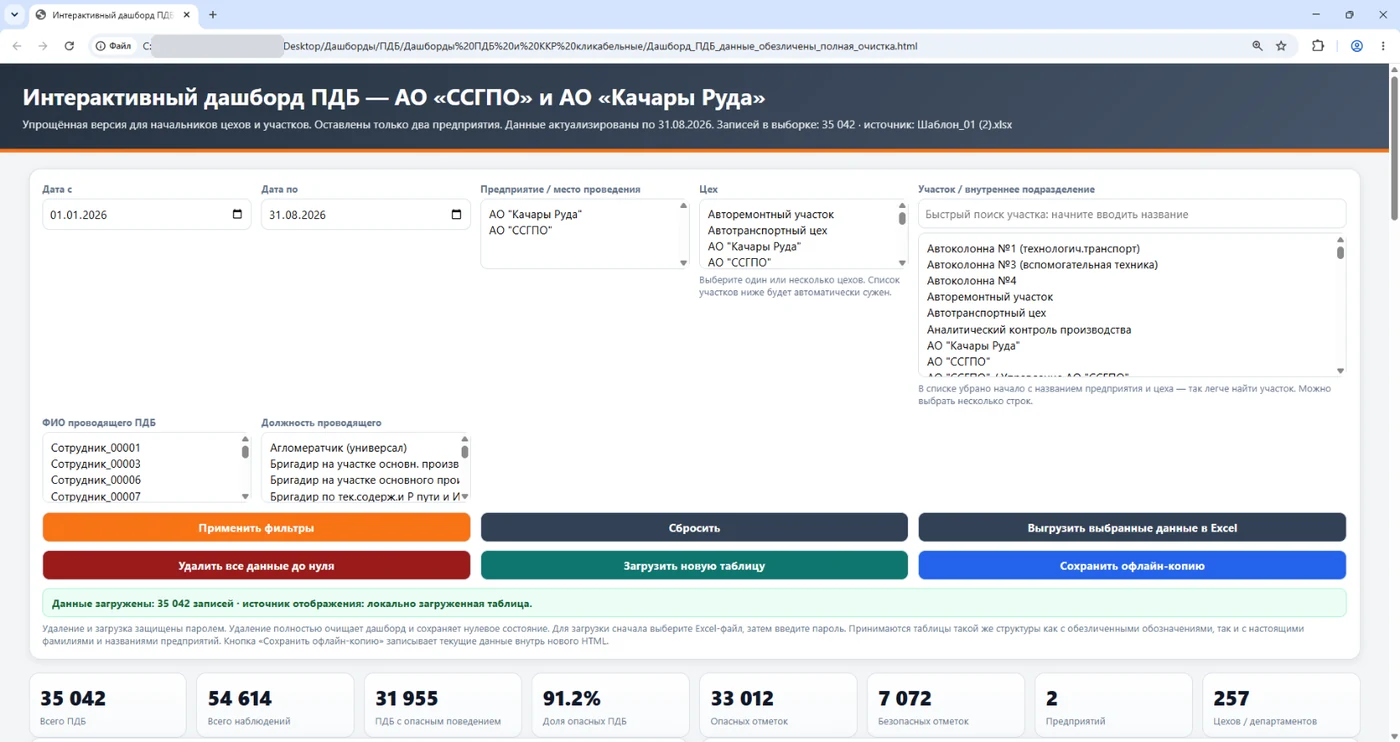Open the browser three-dot menu
The image size is (1400, 742).
1383,46
